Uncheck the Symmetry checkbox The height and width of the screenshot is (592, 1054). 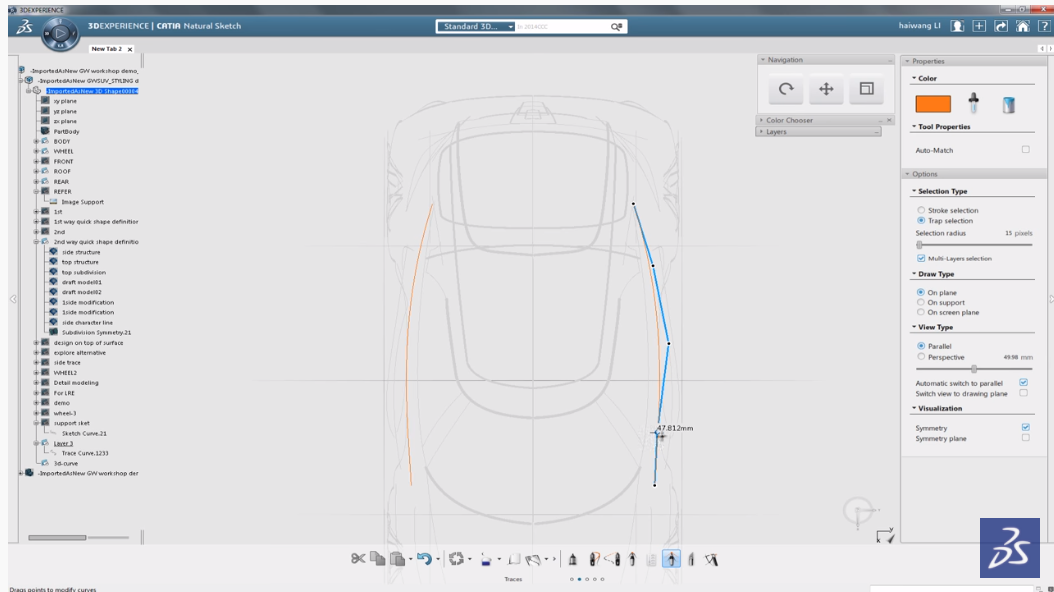1025,428
